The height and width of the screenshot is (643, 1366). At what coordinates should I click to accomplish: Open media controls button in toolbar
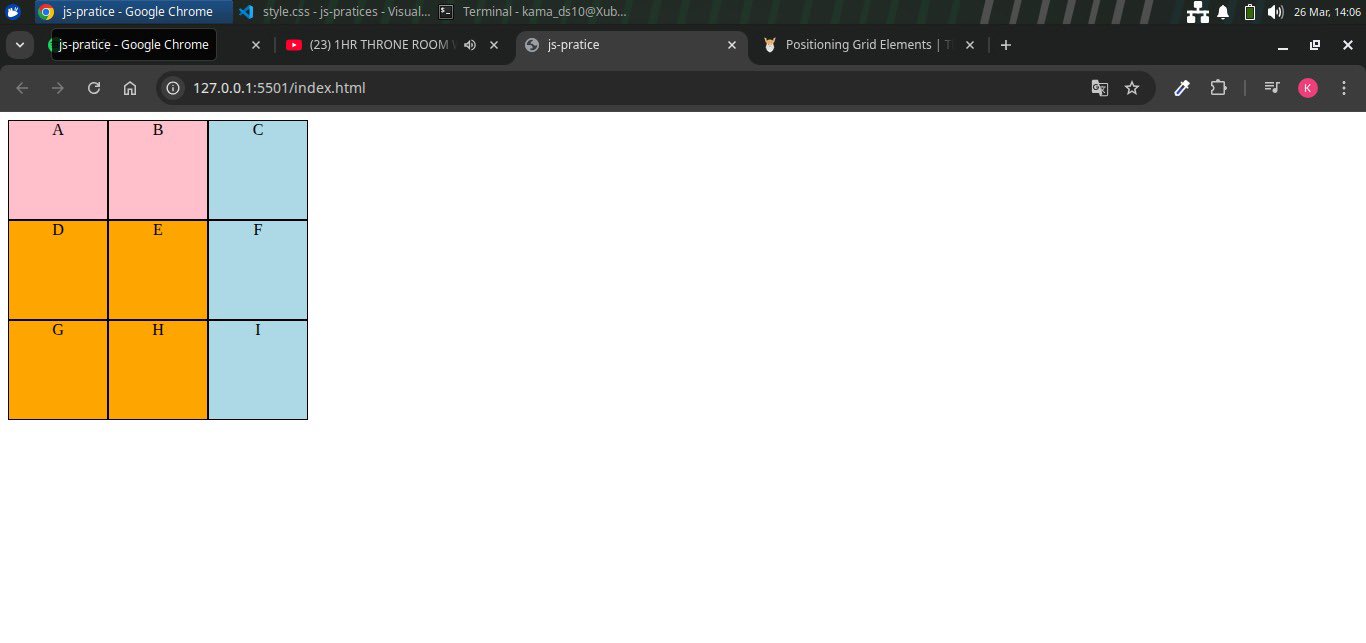[1272, 88]
